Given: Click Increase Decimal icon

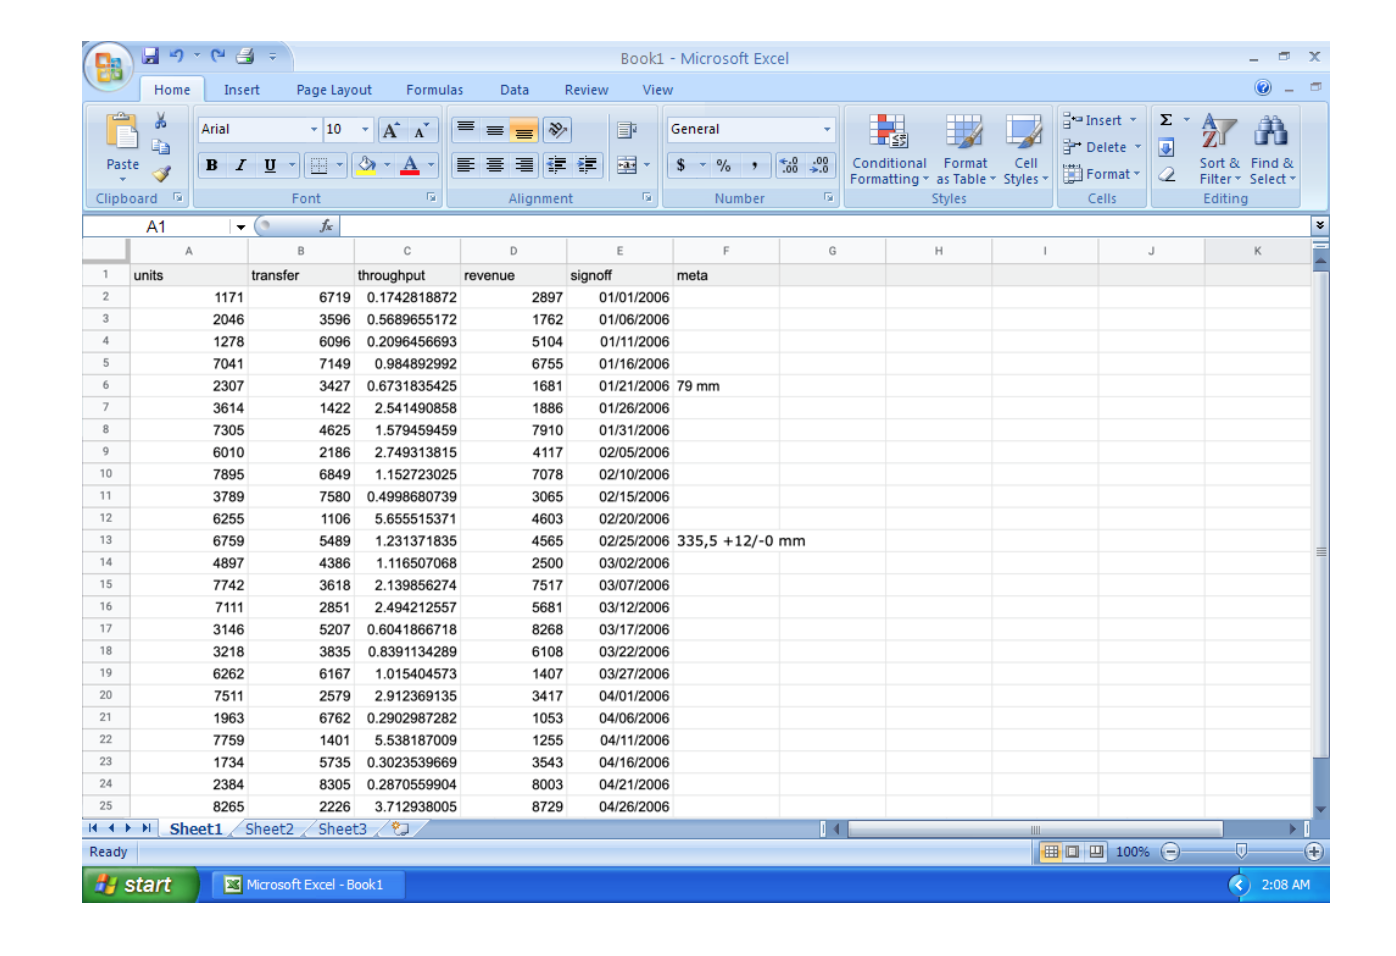Looking at the screenshot, I should click(x=789, y=165).
